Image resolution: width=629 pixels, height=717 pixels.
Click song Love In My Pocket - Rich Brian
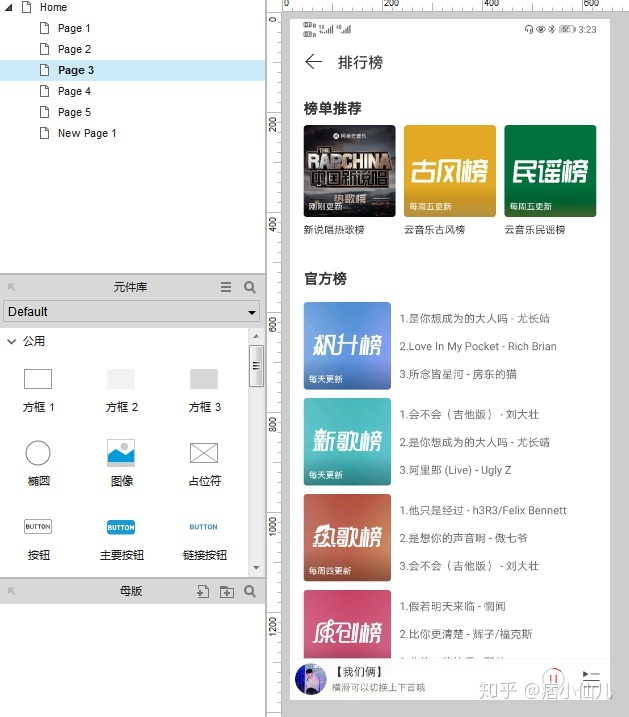[x=478, y=347]
